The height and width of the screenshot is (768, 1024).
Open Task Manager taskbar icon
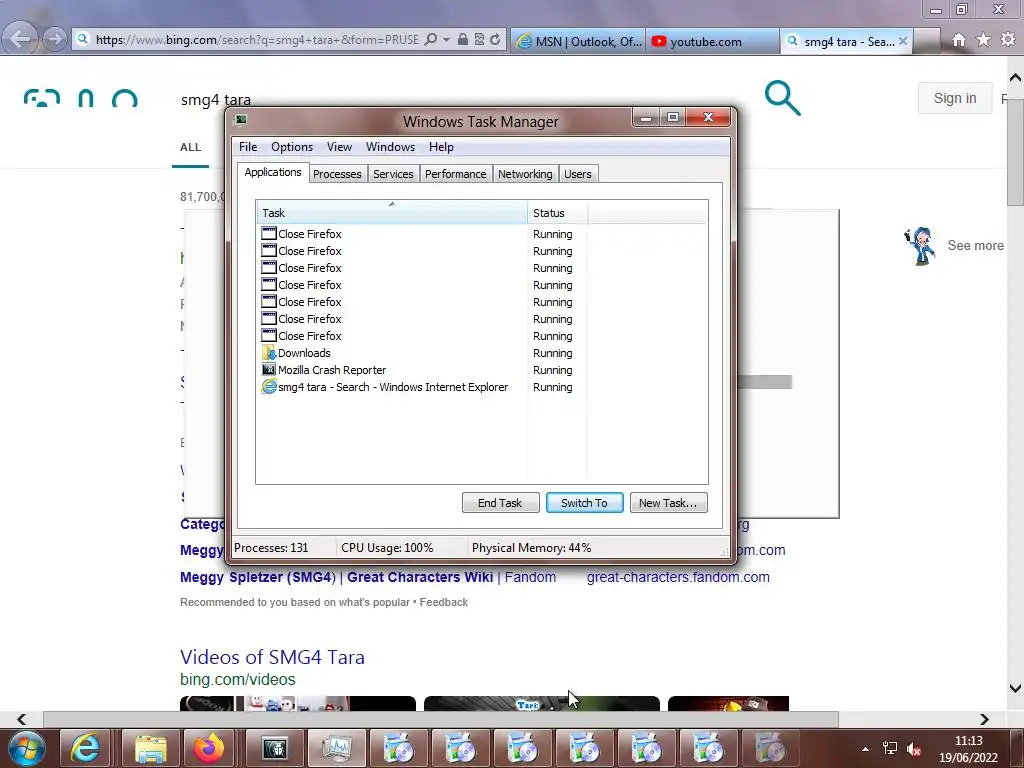pyautogui.click(x=336, y=748)
